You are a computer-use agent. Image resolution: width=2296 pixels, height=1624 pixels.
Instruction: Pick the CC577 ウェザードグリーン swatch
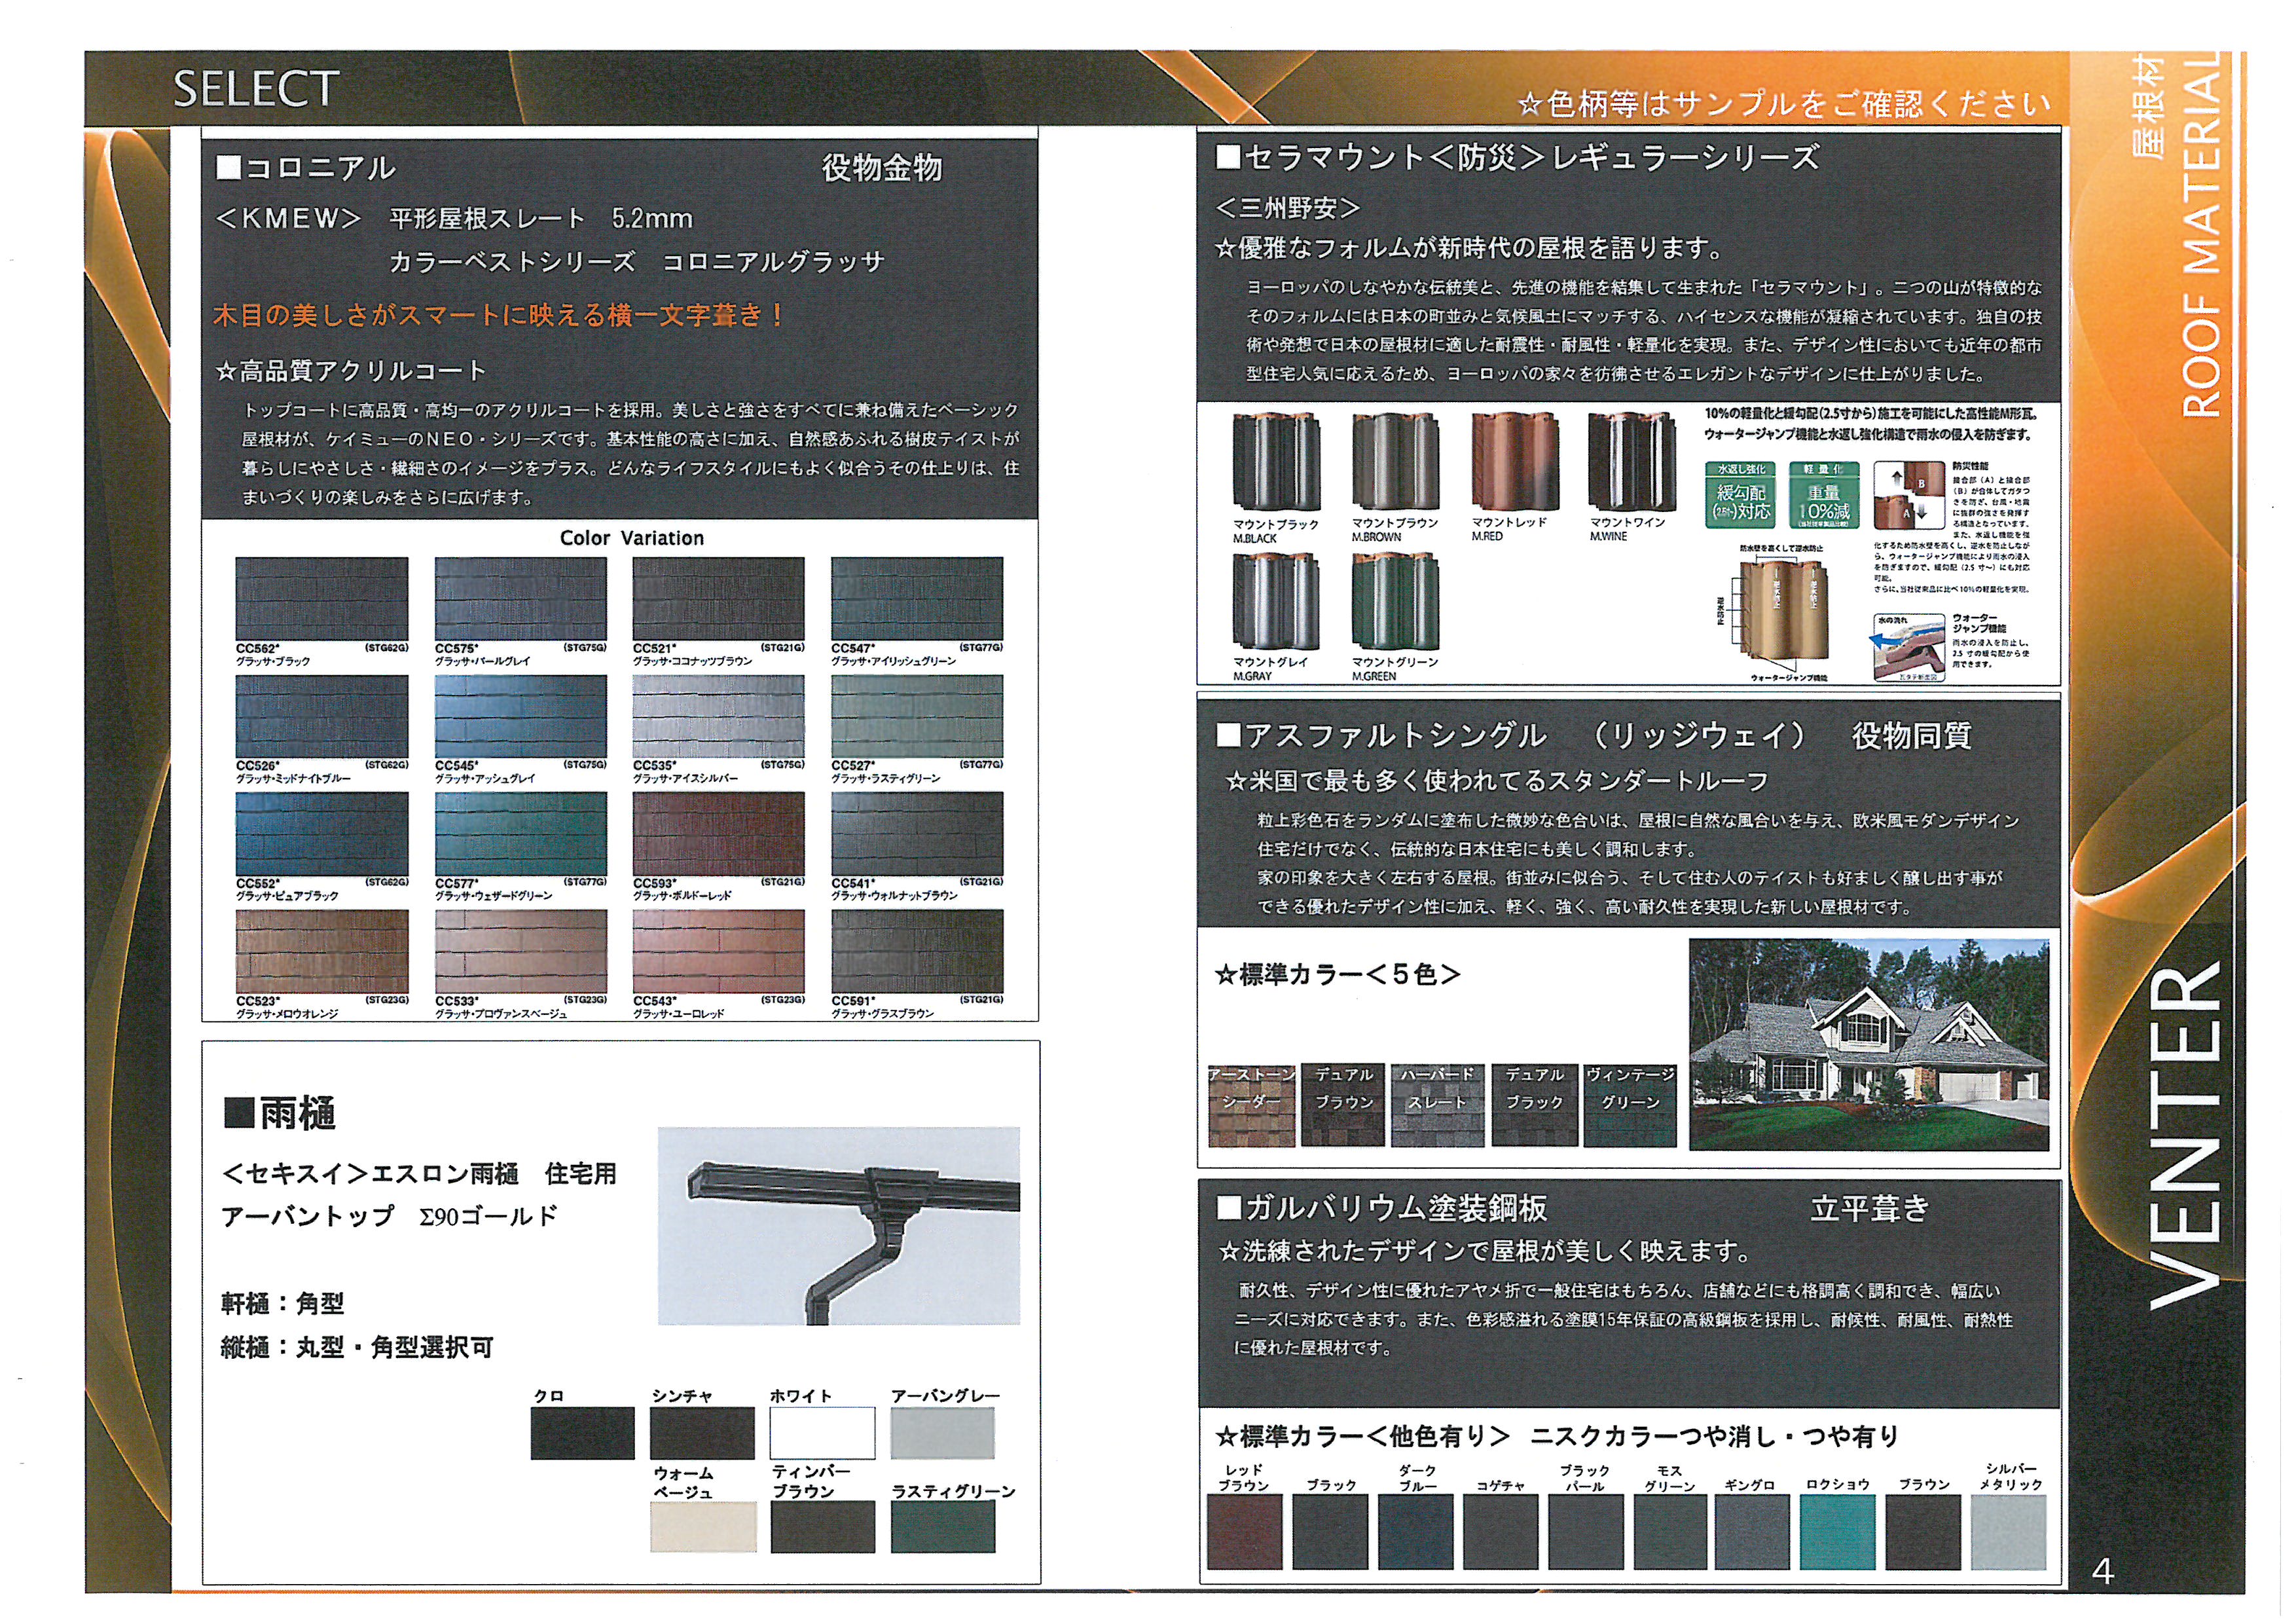(520, 834)
